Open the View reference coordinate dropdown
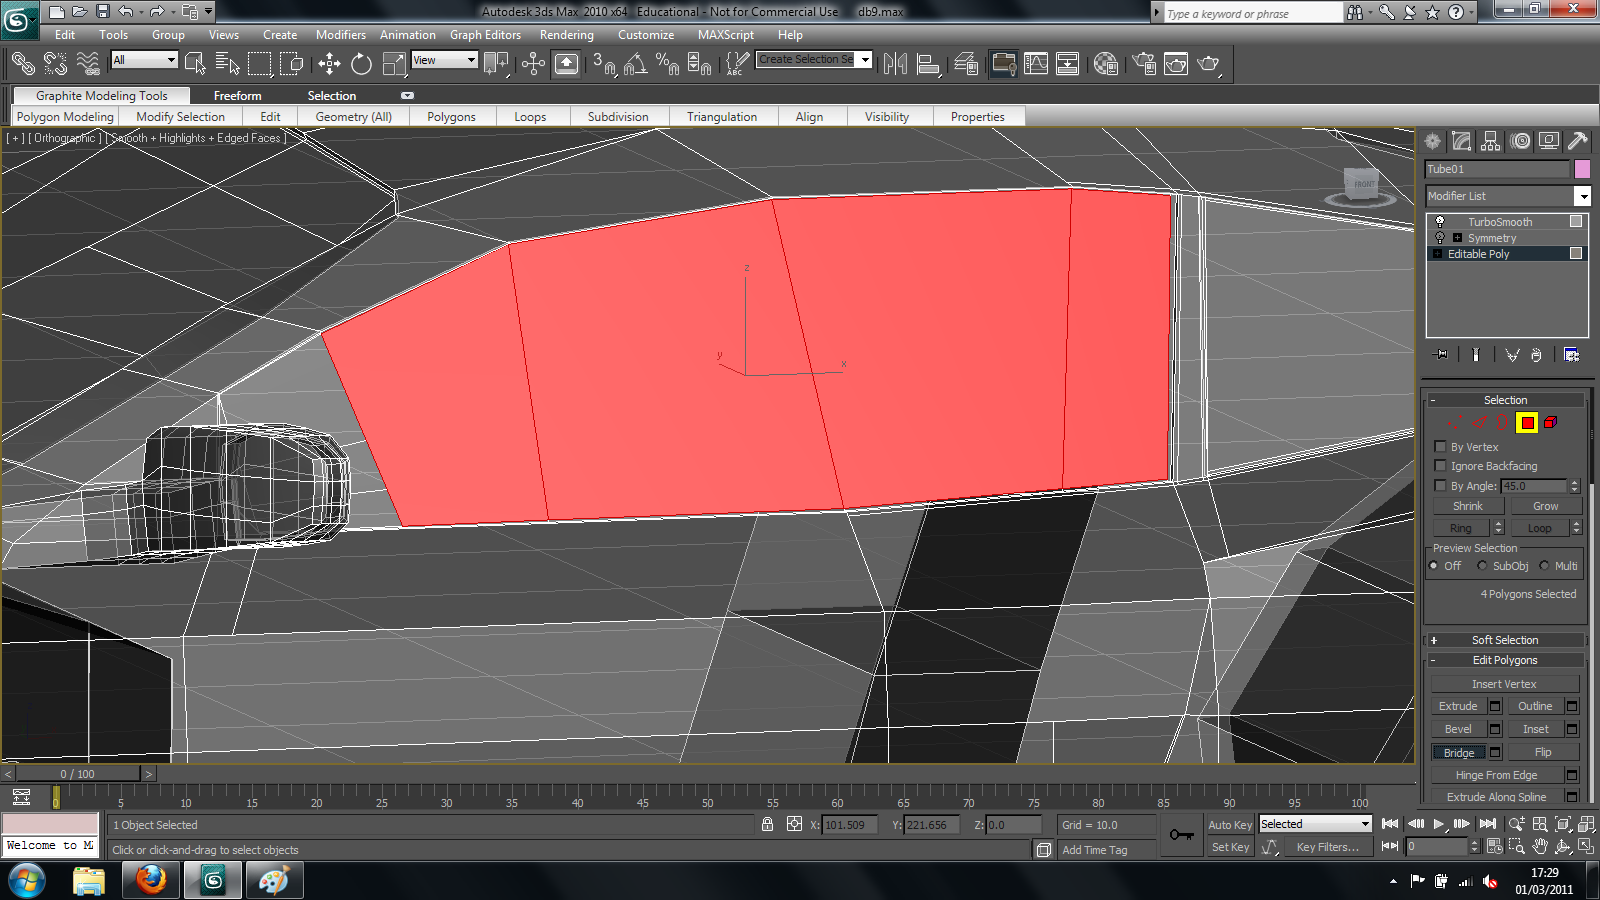1600x900 pixels. (x=470, y=60)
